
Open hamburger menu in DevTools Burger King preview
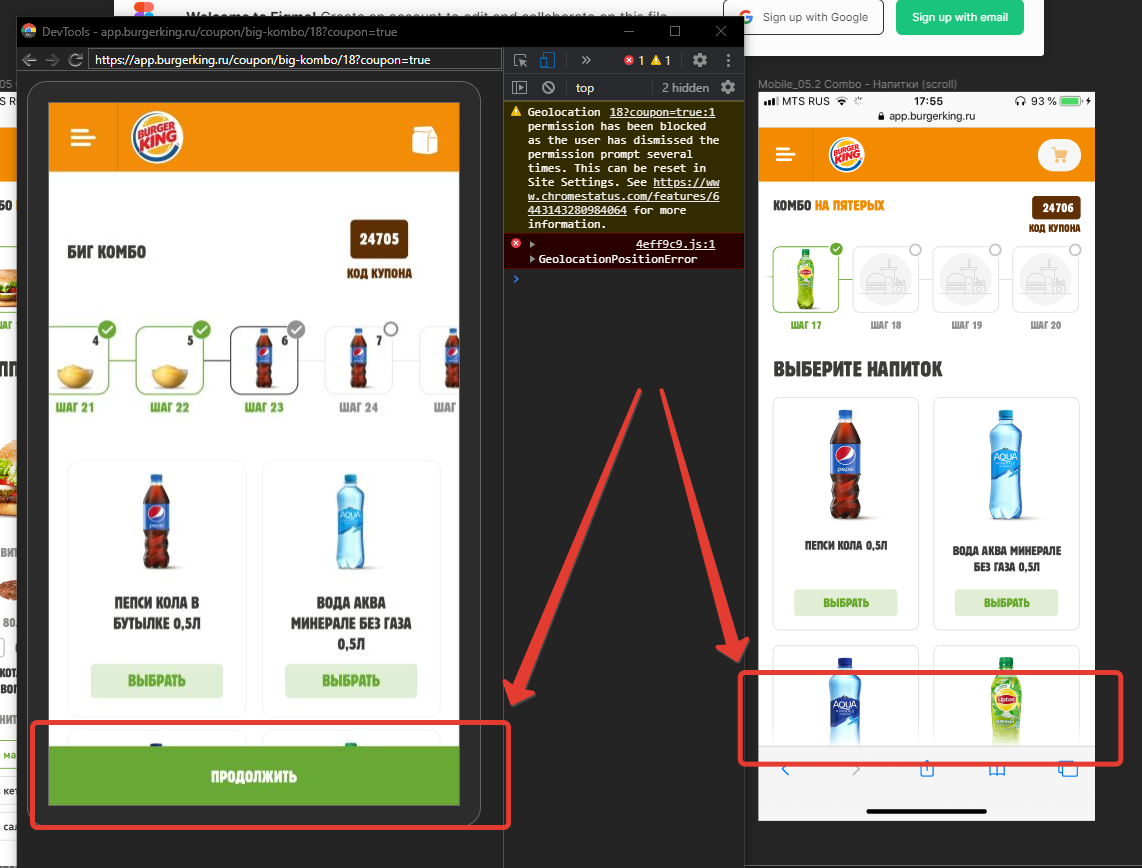pos(83,138)
